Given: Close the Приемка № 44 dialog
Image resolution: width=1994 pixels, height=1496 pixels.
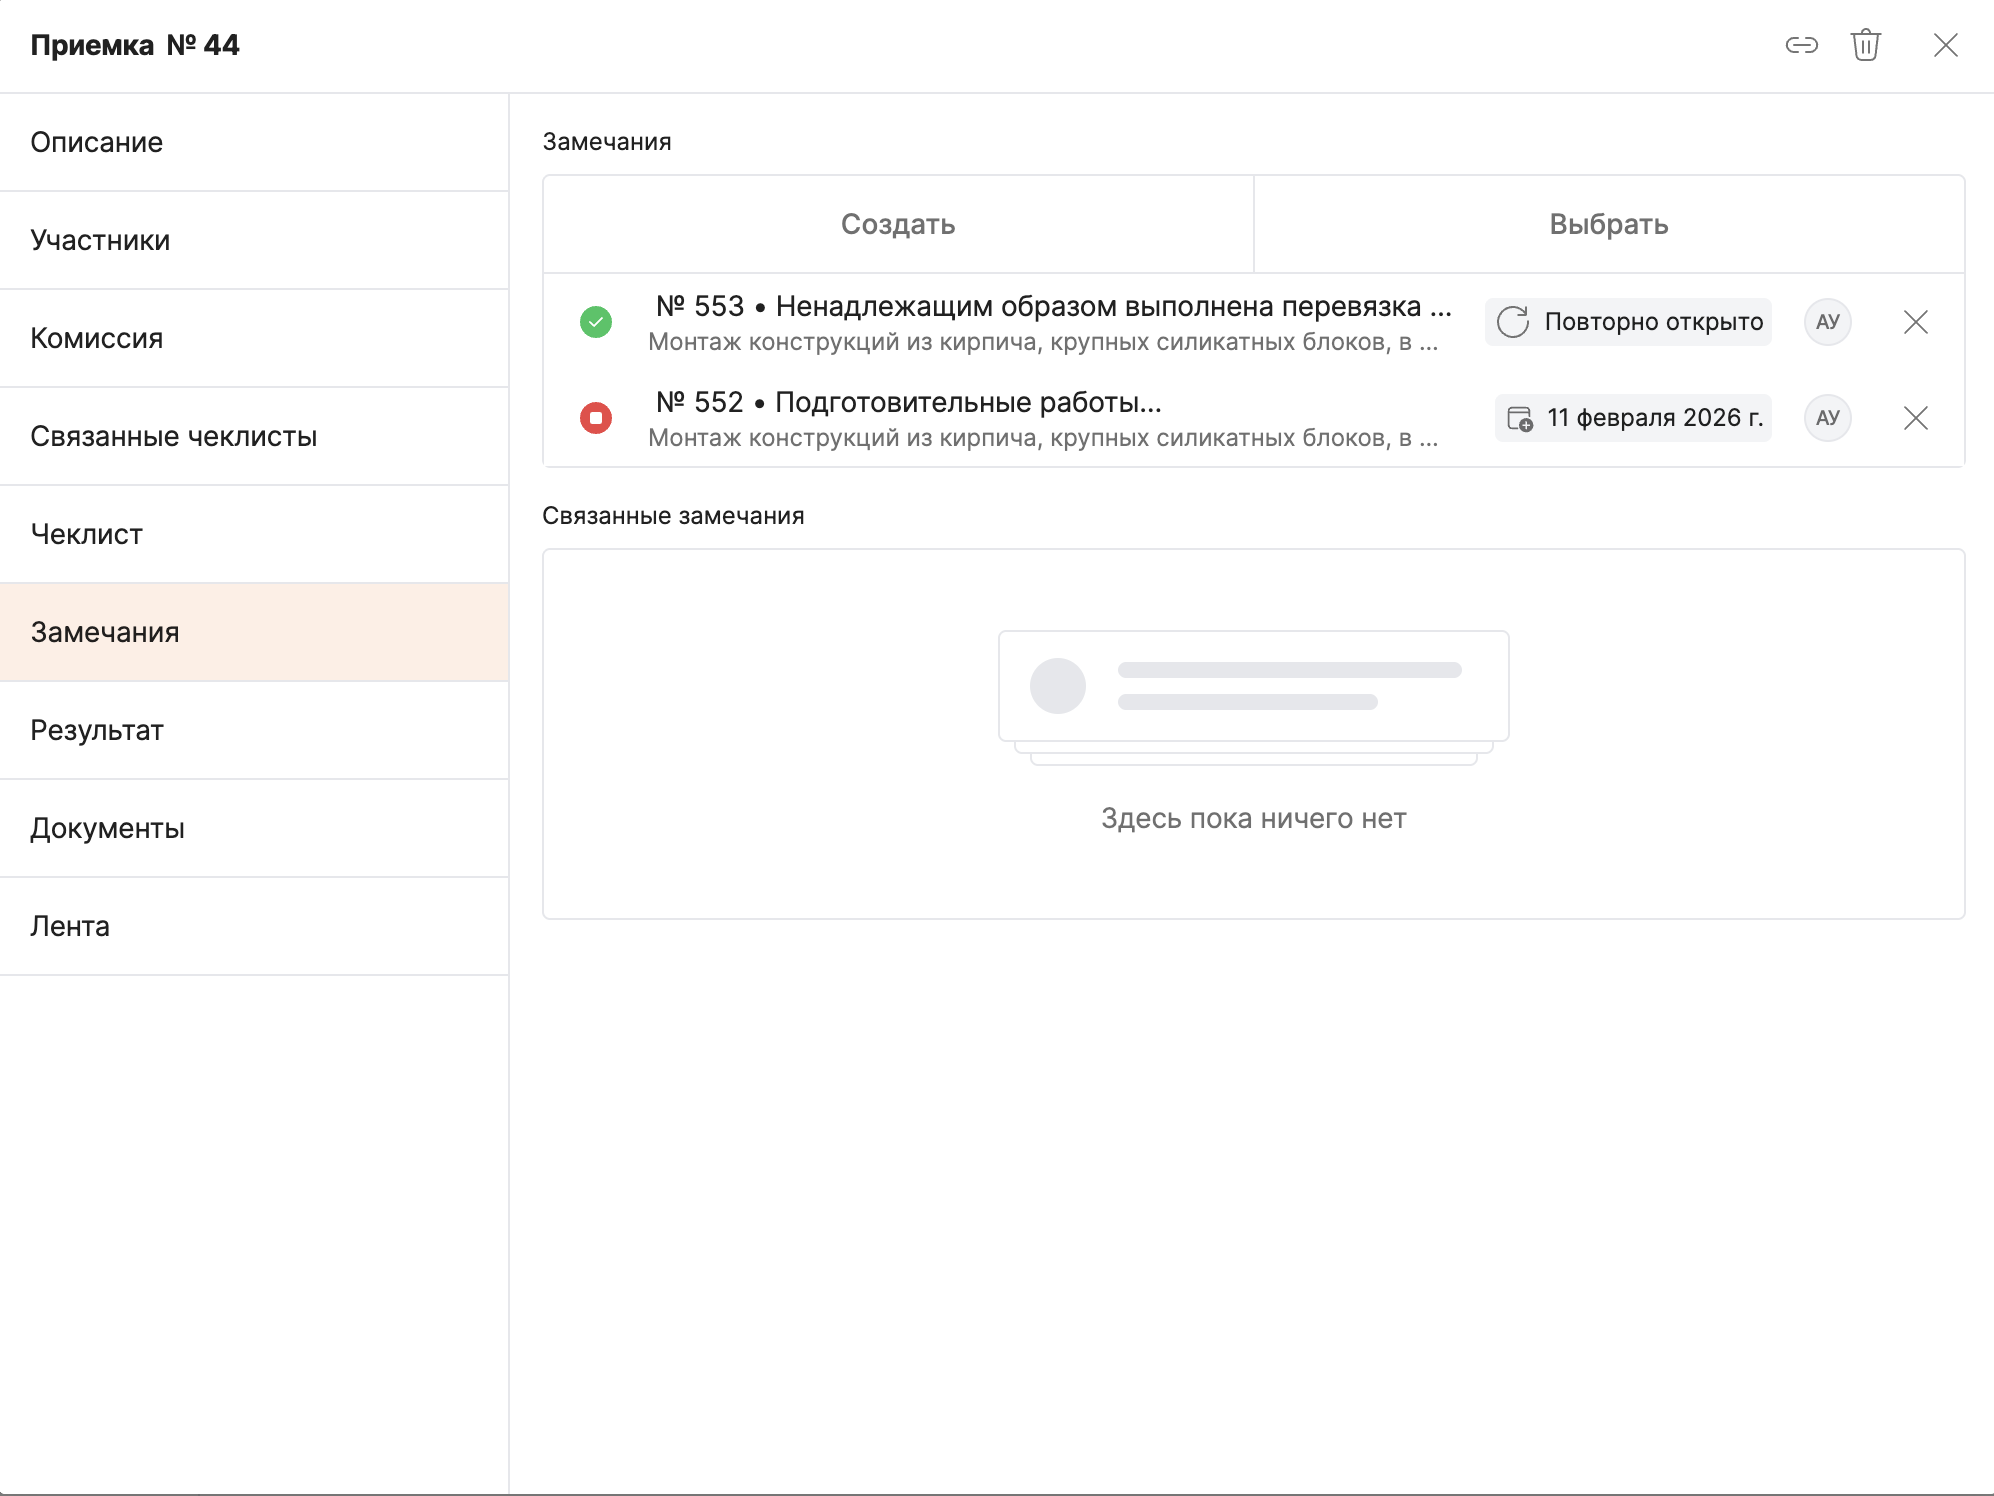Looking at the screenshot, I should point(1945,45).
